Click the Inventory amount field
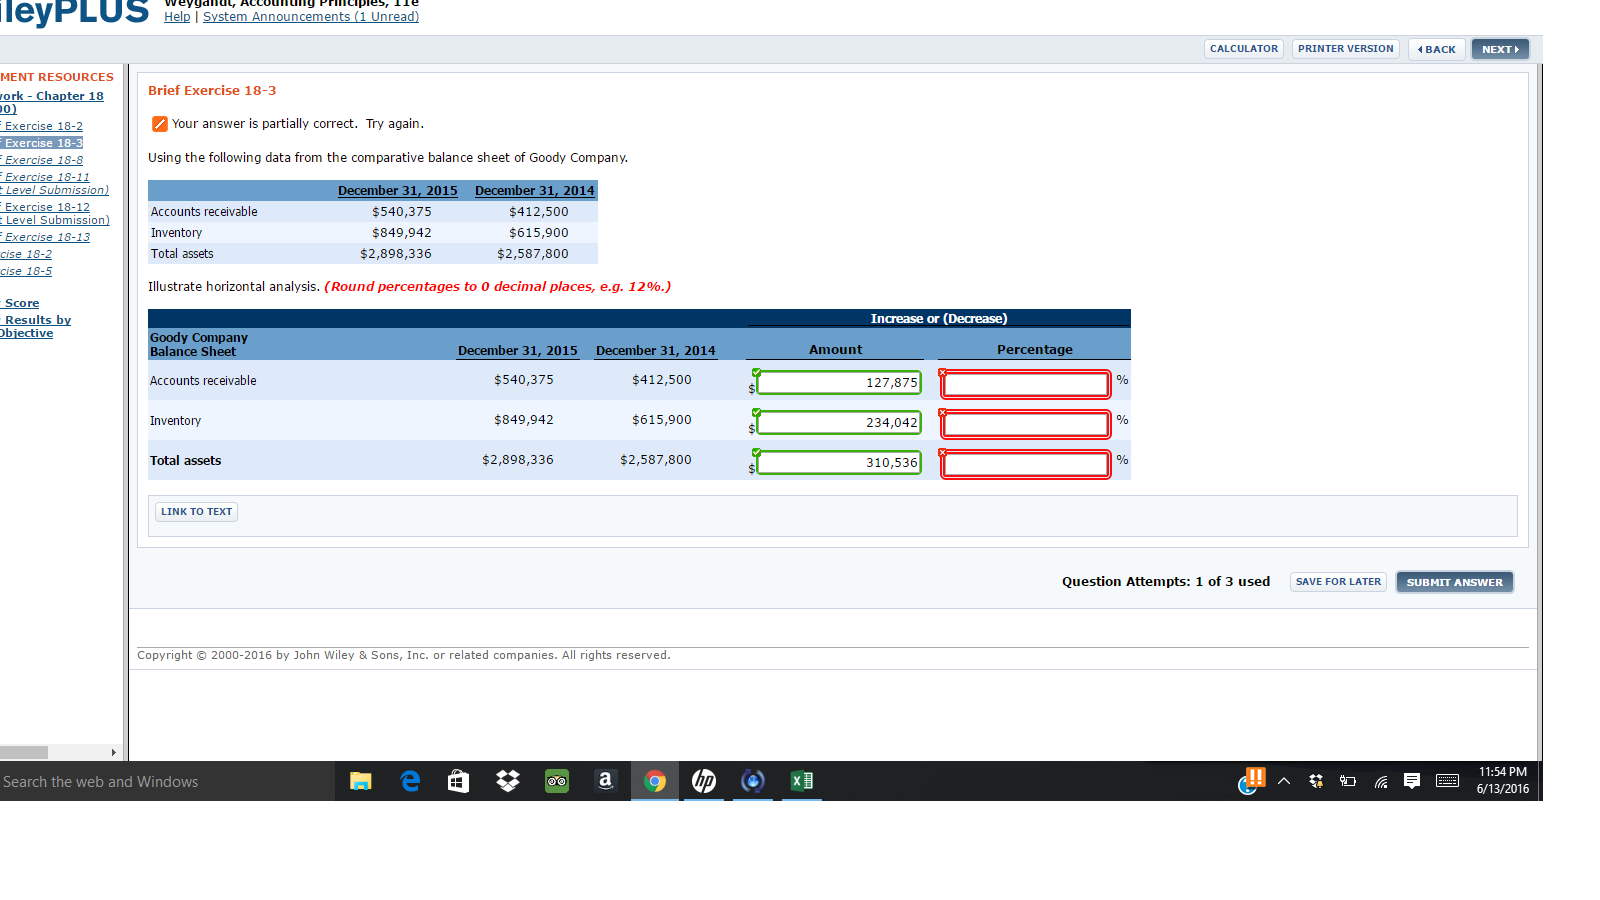Image resolution: width=1600 pixels, height=900 pixels. tap(838, 422)
